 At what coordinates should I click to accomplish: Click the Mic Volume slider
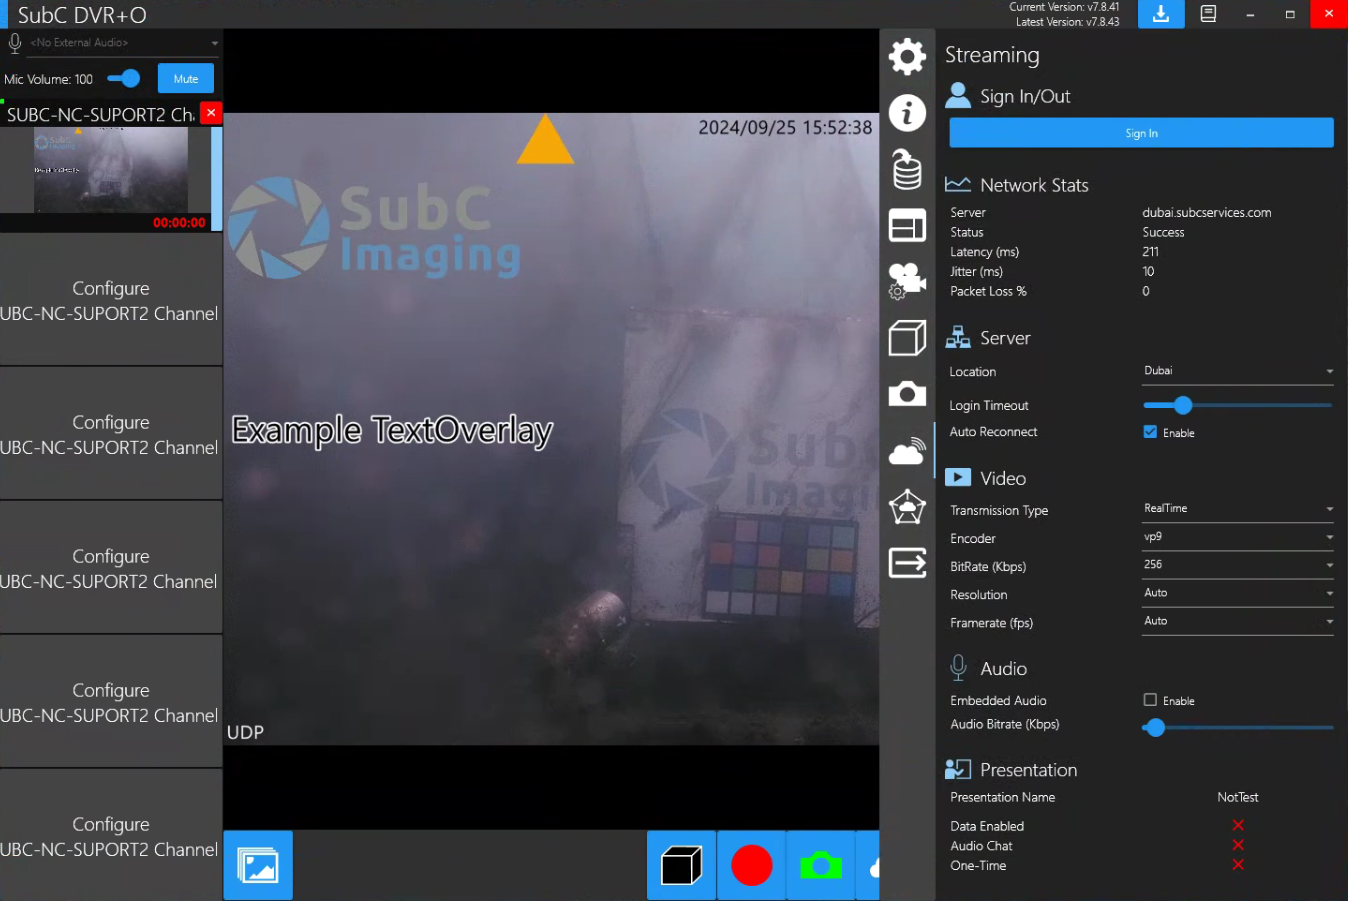(x=124, y=78)
